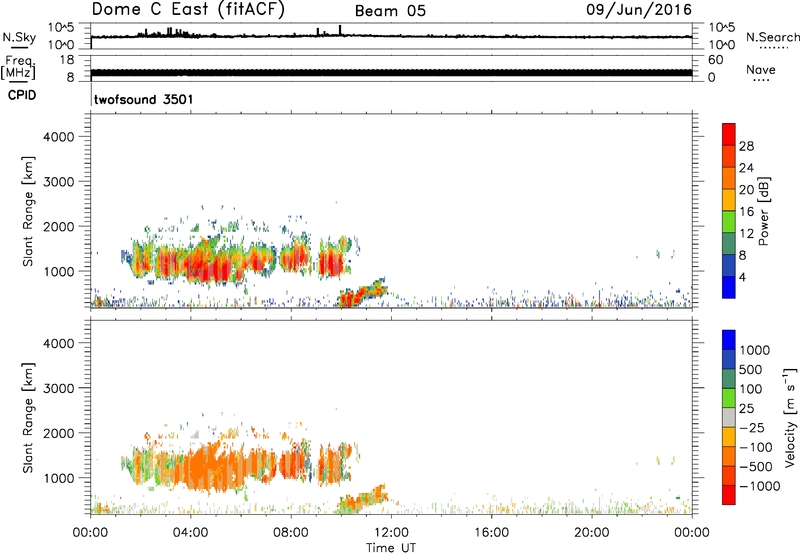
Task: Click the '16:00' time tick label
Action: click(x=491, y=533)
